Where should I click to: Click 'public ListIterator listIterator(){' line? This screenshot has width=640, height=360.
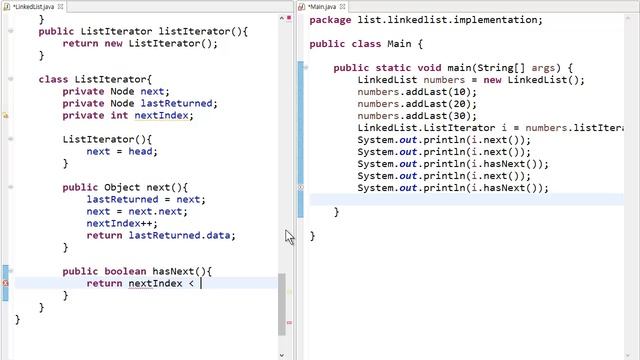point(143,31)
